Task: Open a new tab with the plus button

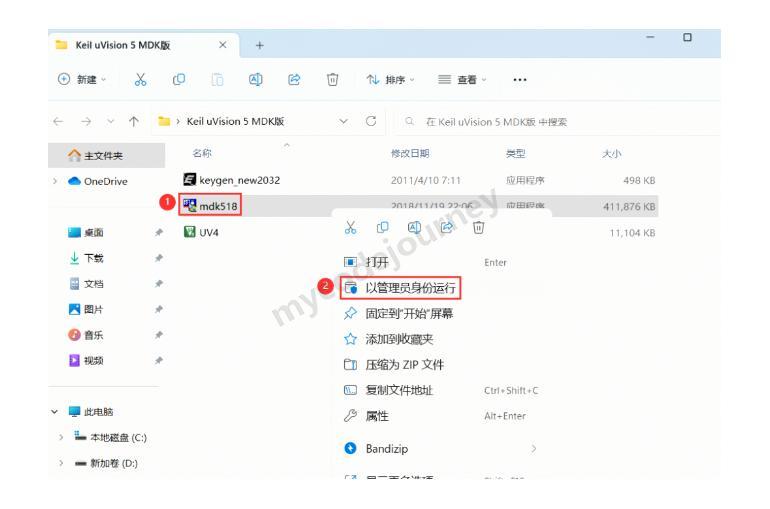Action: [x=259, y=45]
